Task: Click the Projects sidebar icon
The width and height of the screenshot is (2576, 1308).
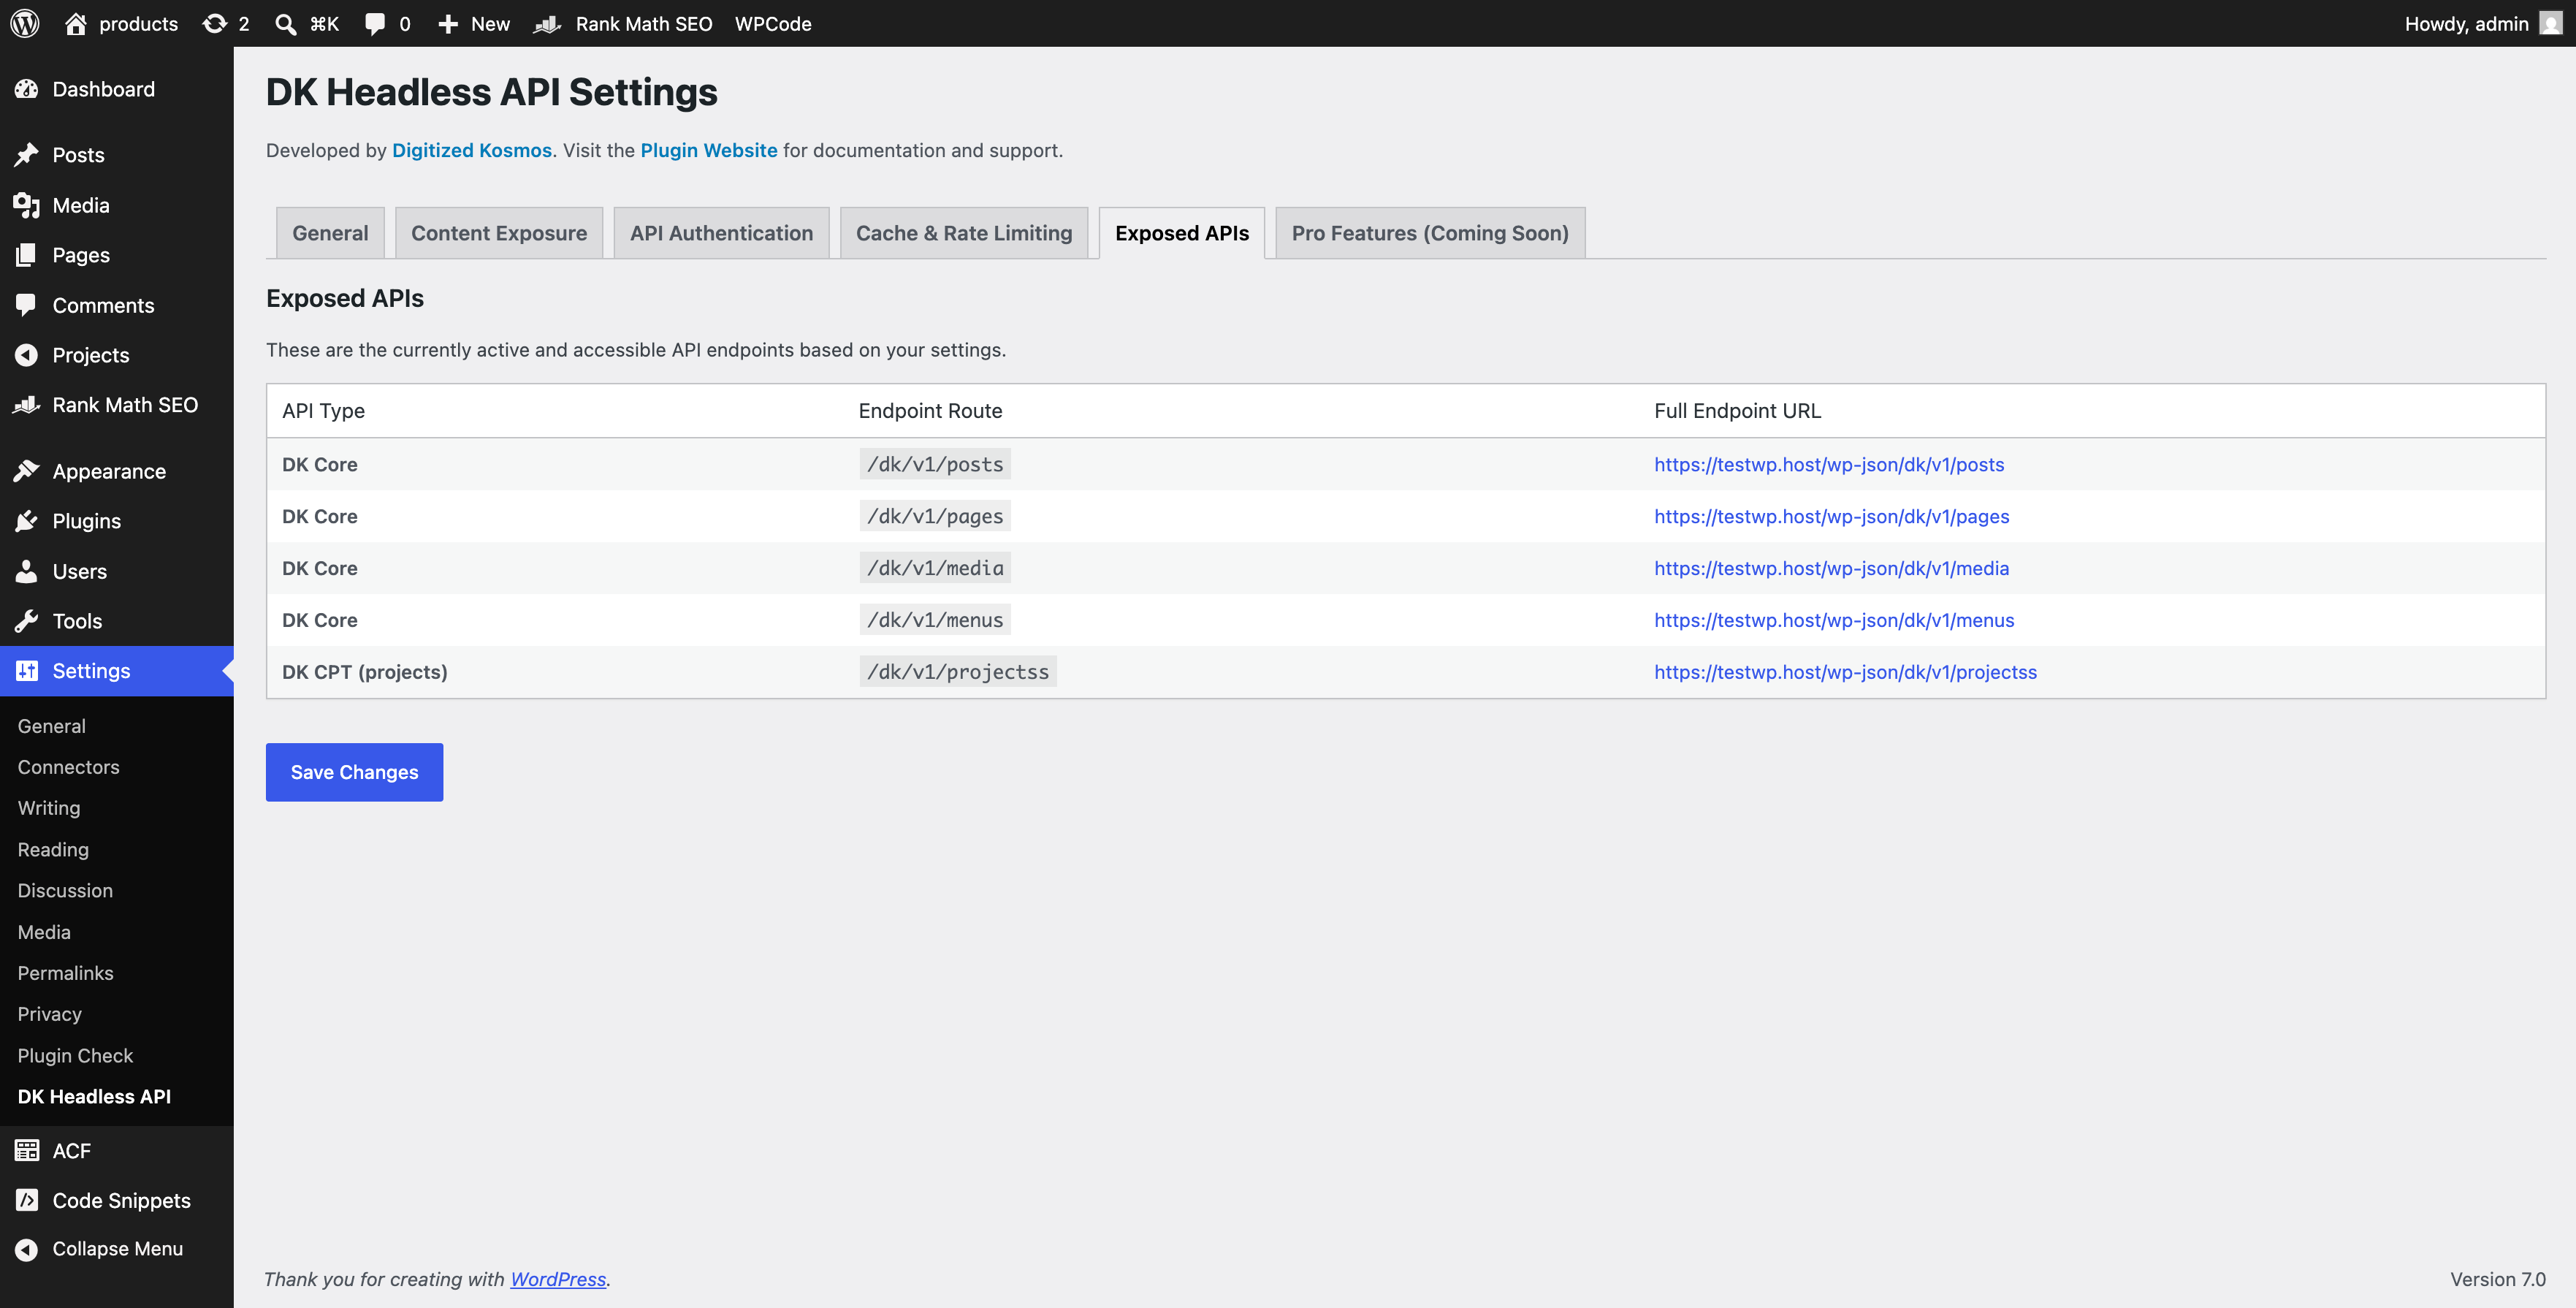Action: (27, 355)
